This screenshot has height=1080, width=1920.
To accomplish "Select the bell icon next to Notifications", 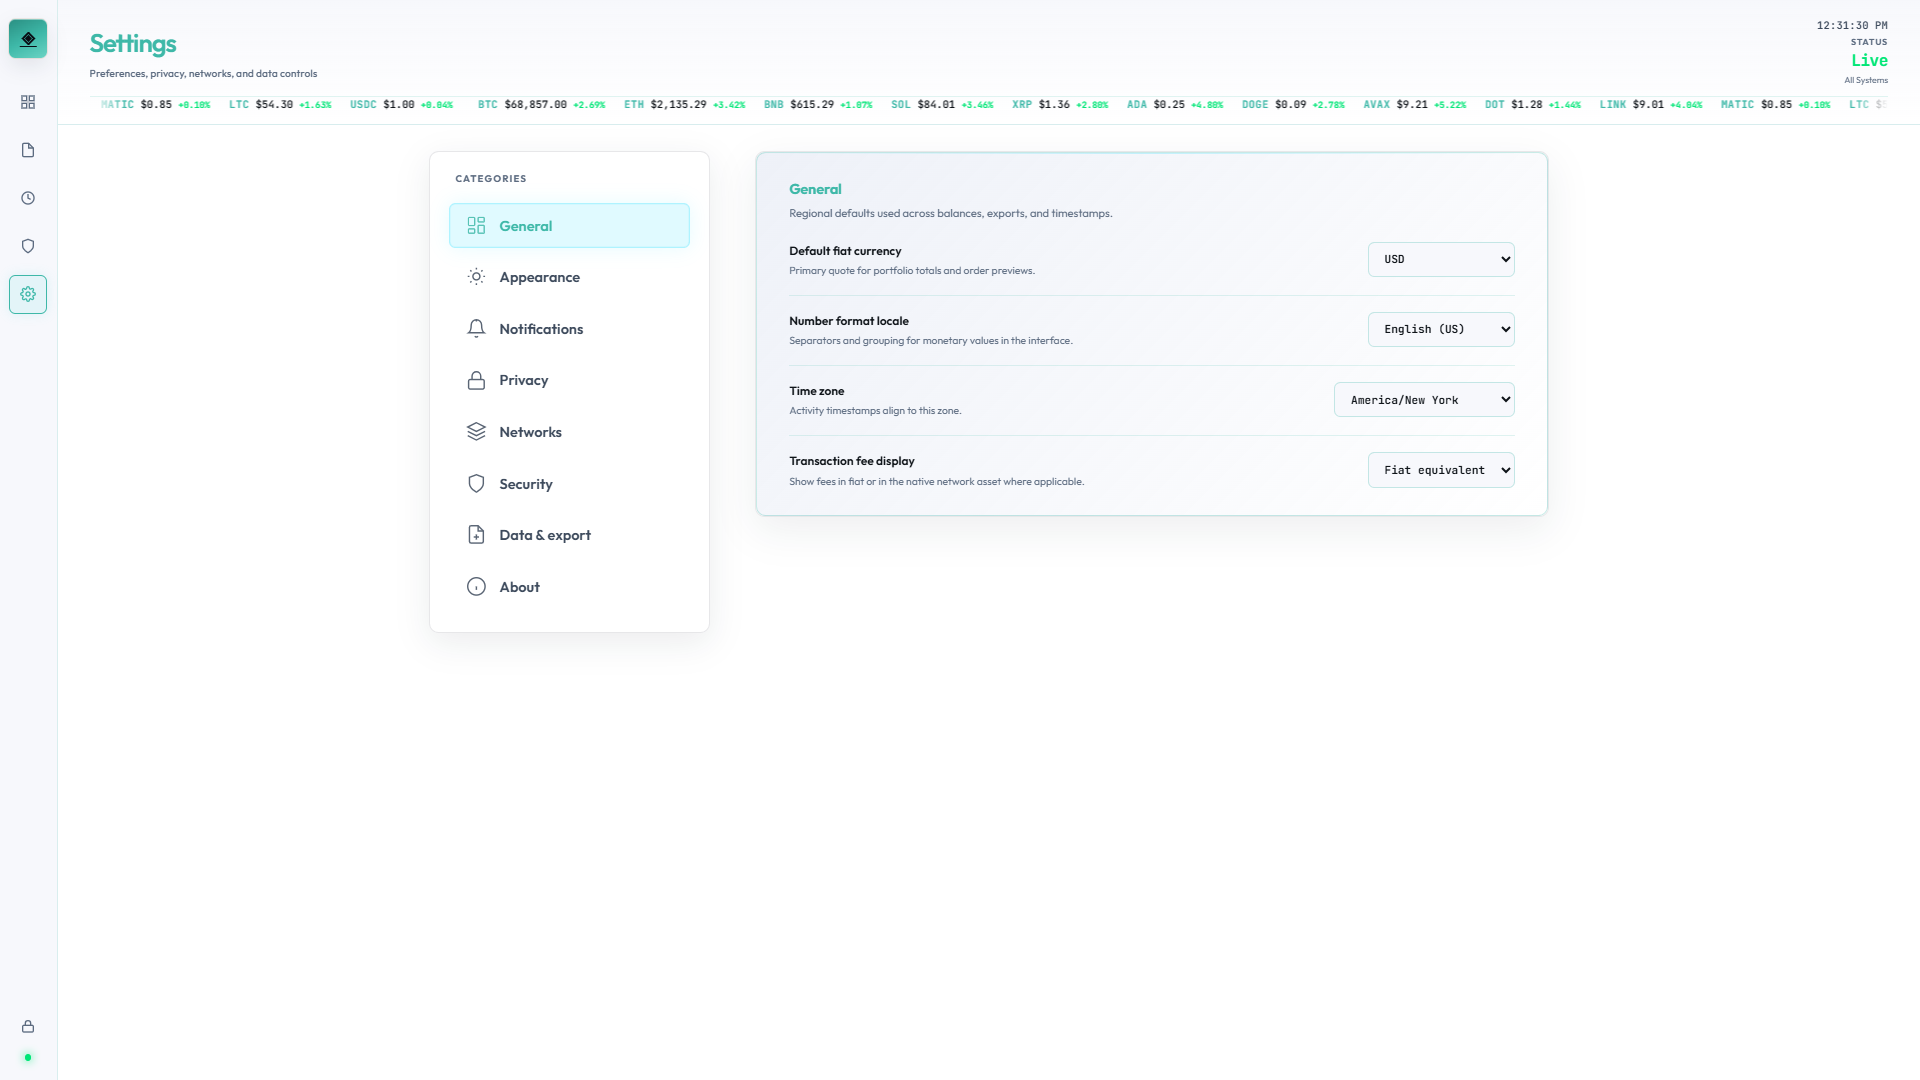I will (476, 328).
